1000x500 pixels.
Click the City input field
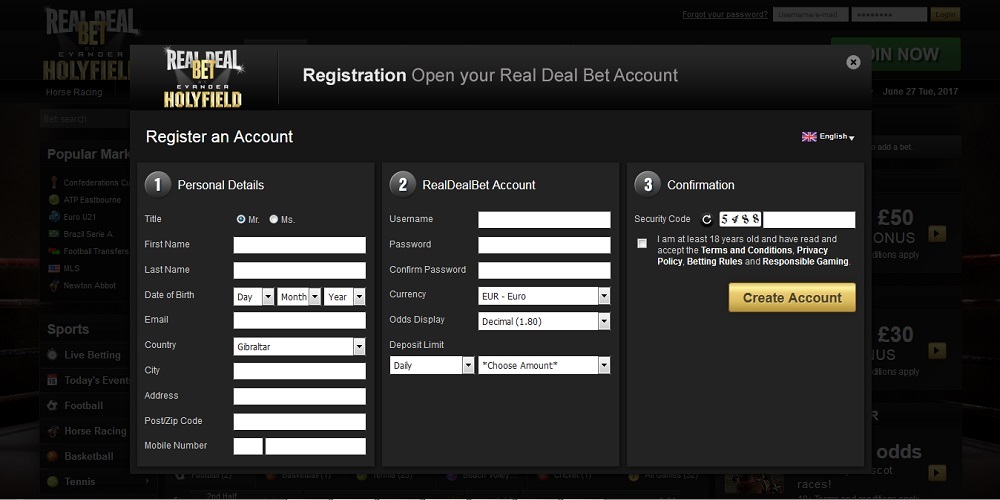click(300, 371)
